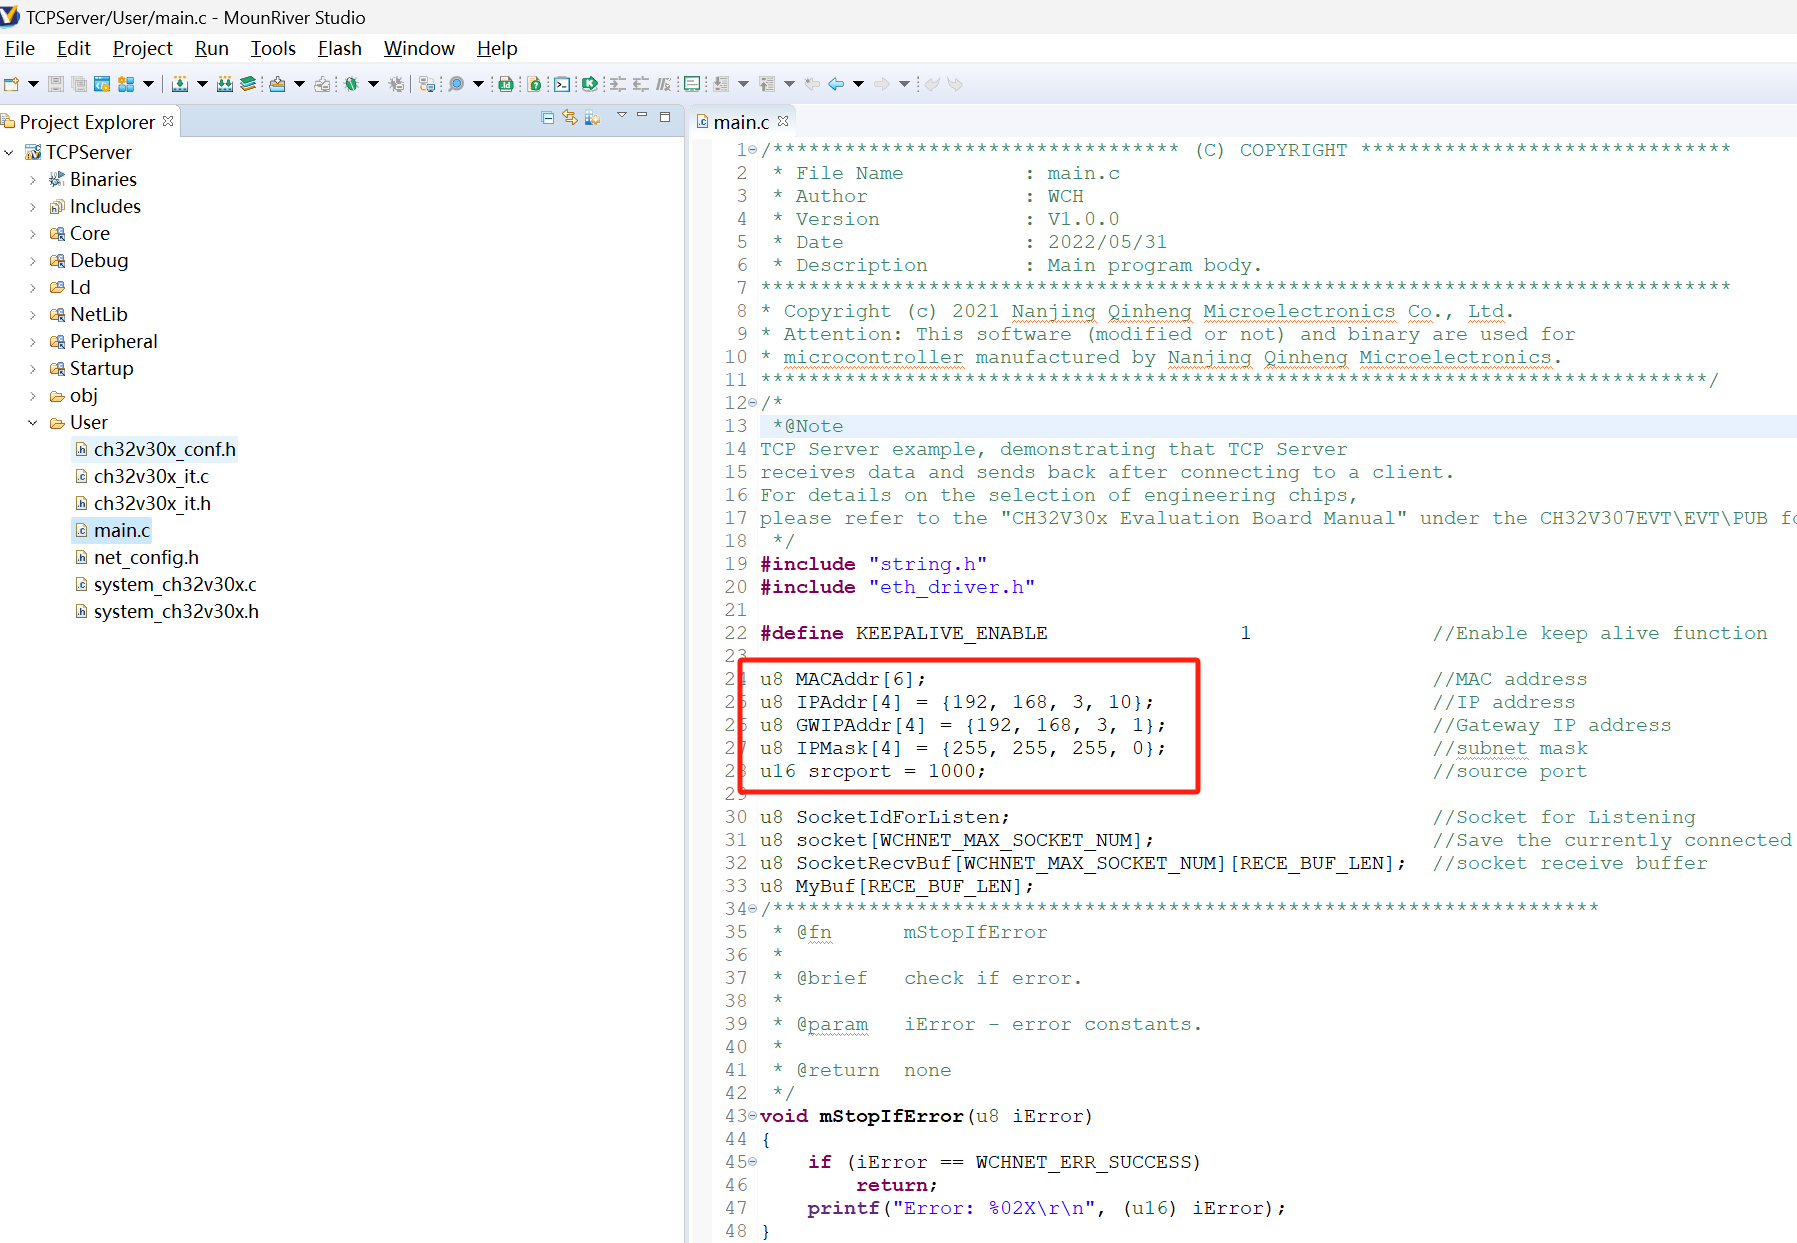Open the File menu

point(19,48)
